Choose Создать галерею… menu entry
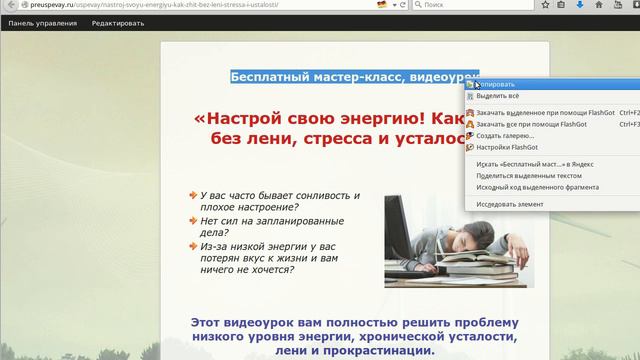 coord(553,136)
